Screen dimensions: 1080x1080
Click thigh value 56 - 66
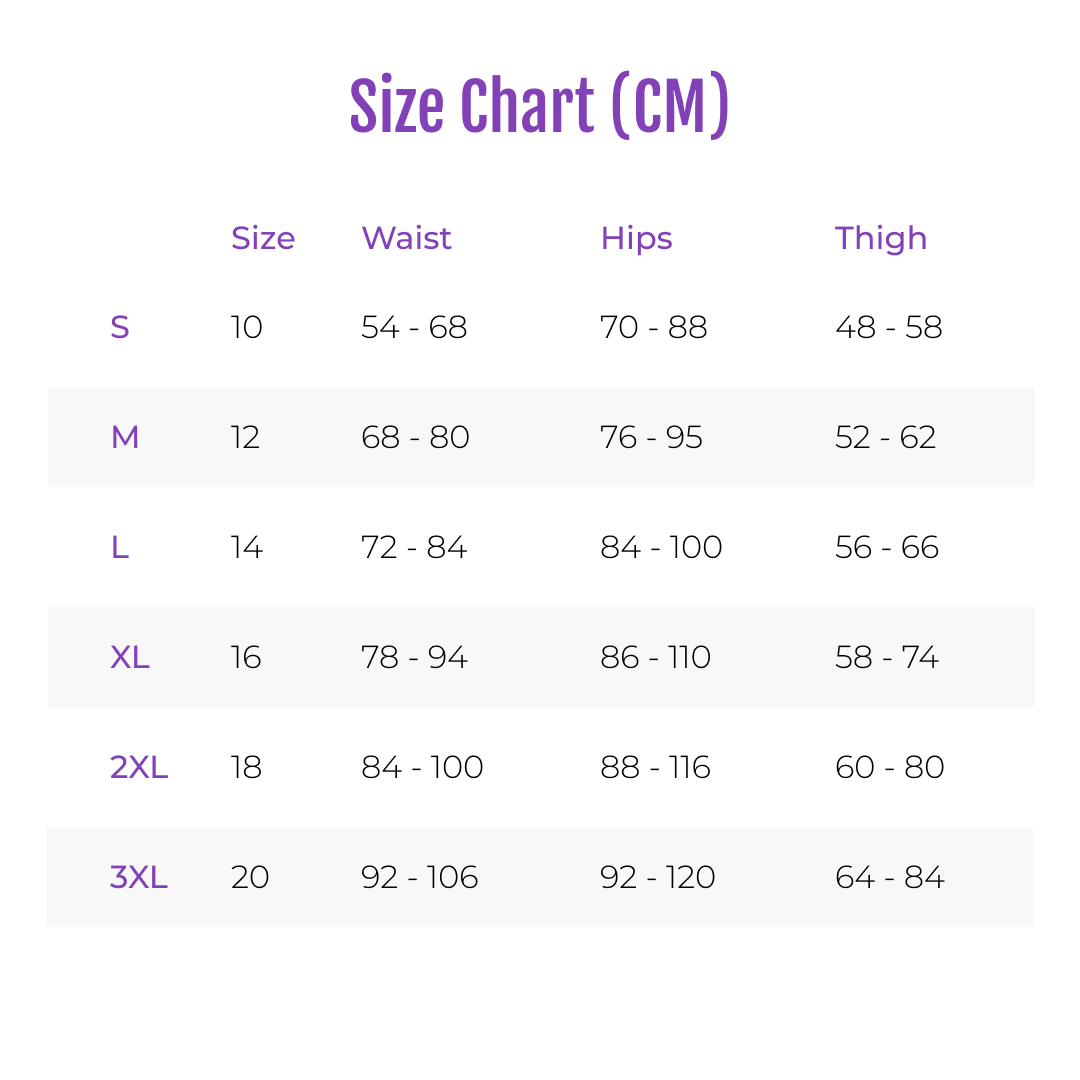[x=887, y=548]
